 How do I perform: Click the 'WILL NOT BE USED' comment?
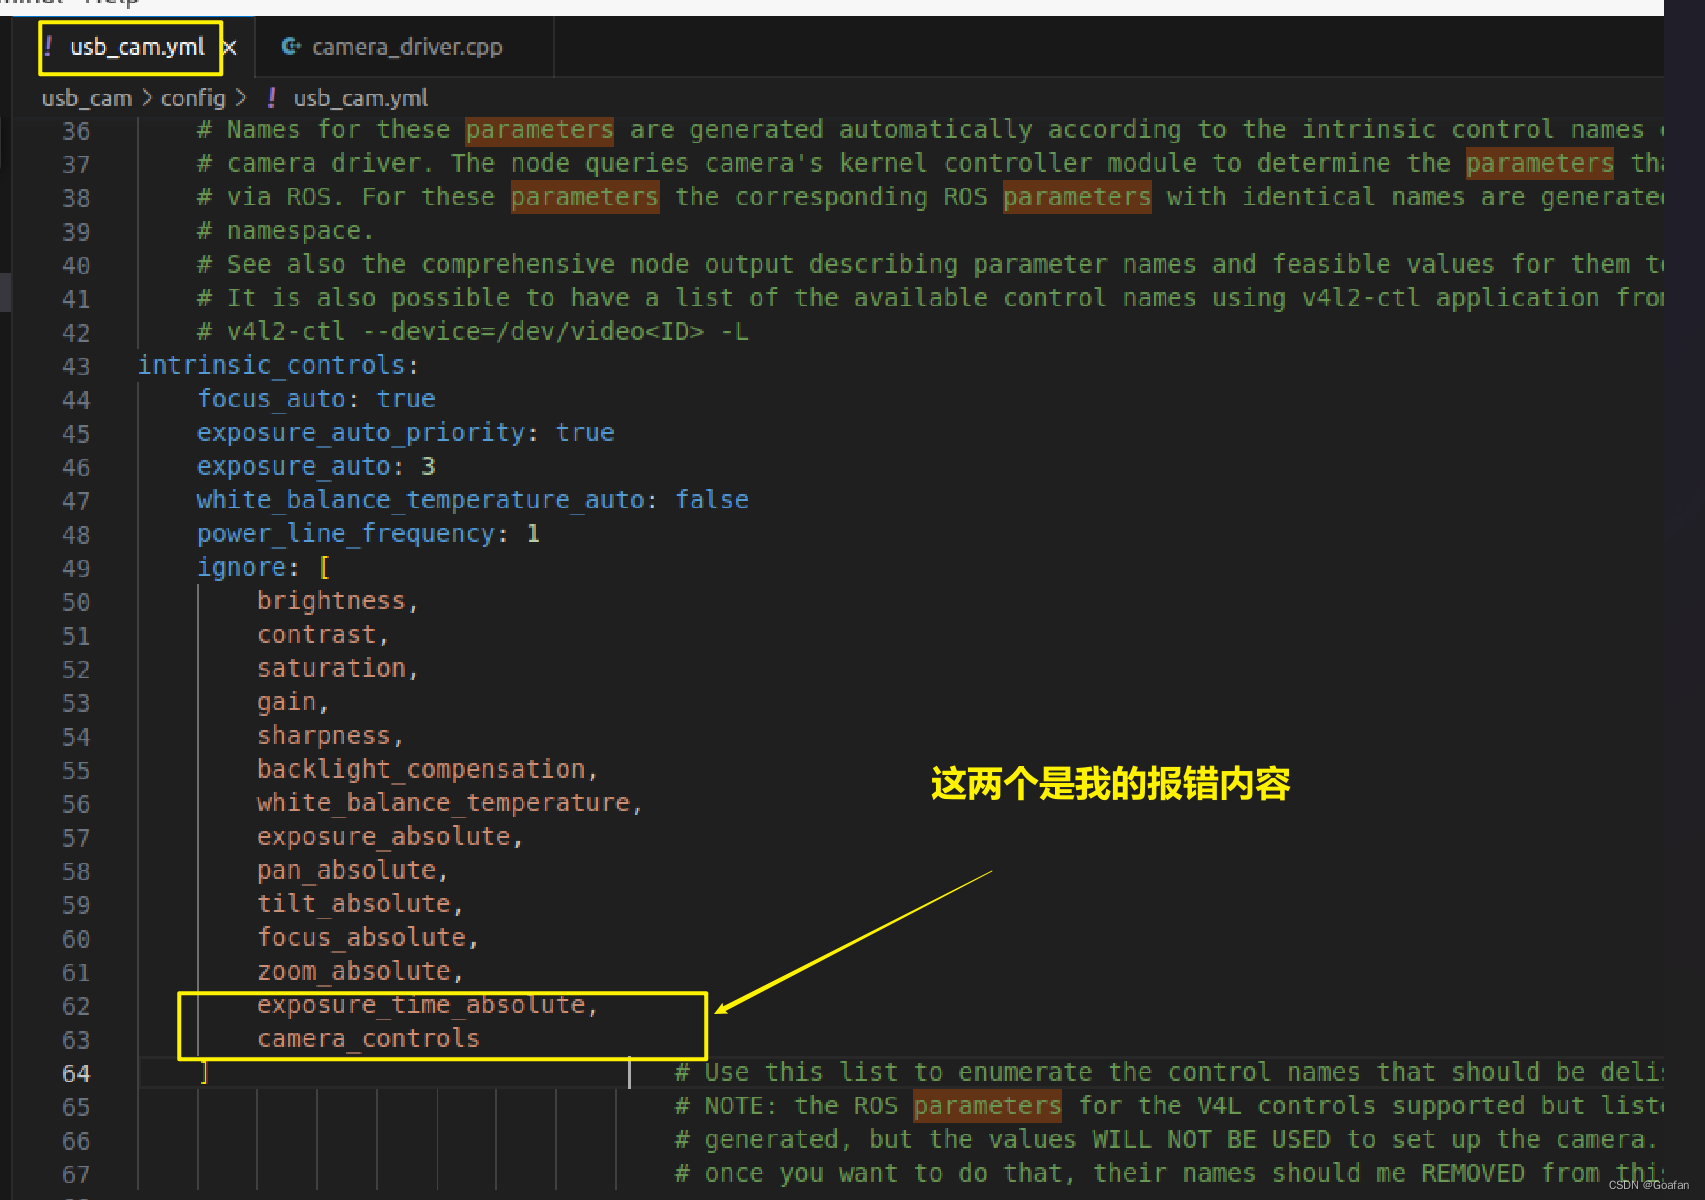pos(1211,1140)
